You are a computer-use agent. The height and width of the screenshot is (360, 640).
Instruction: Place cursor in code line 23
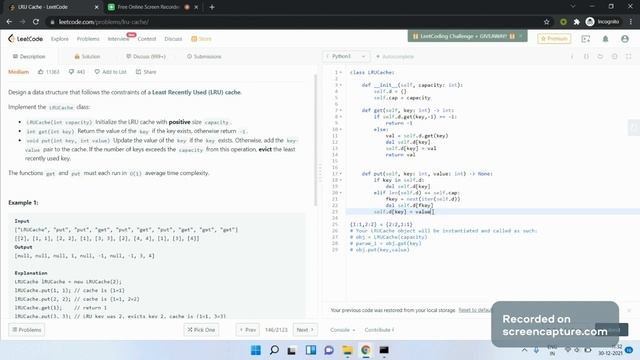(x=493, y=212)
